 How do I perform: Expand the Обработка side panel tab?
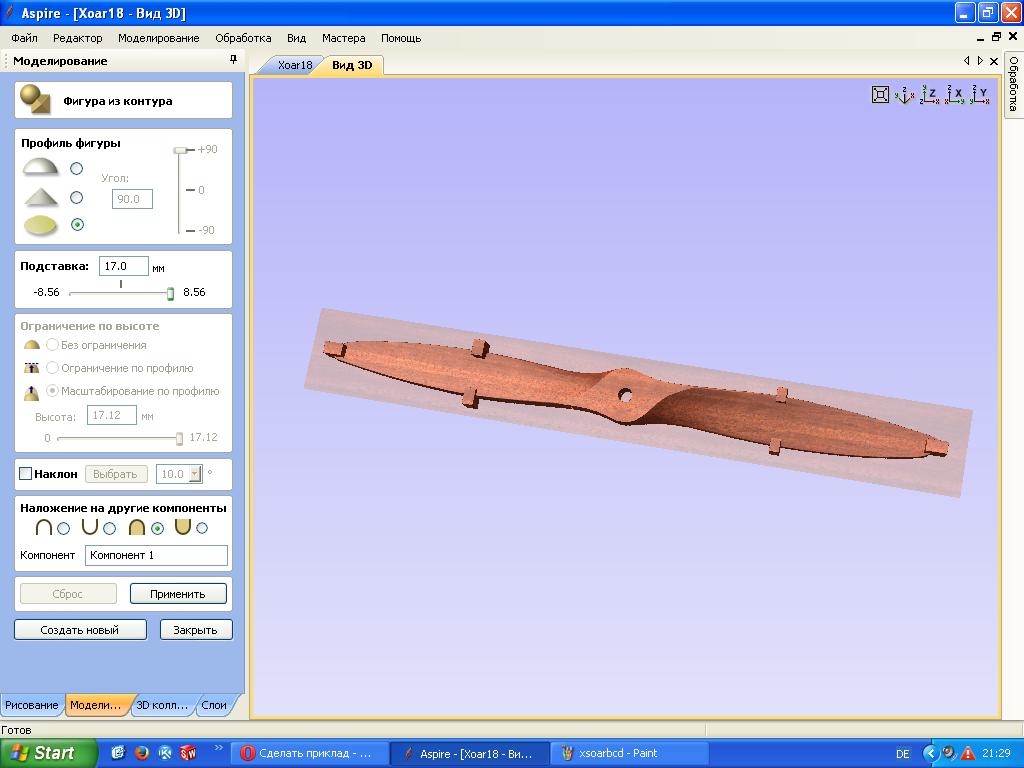click(x=1013, y=85)
